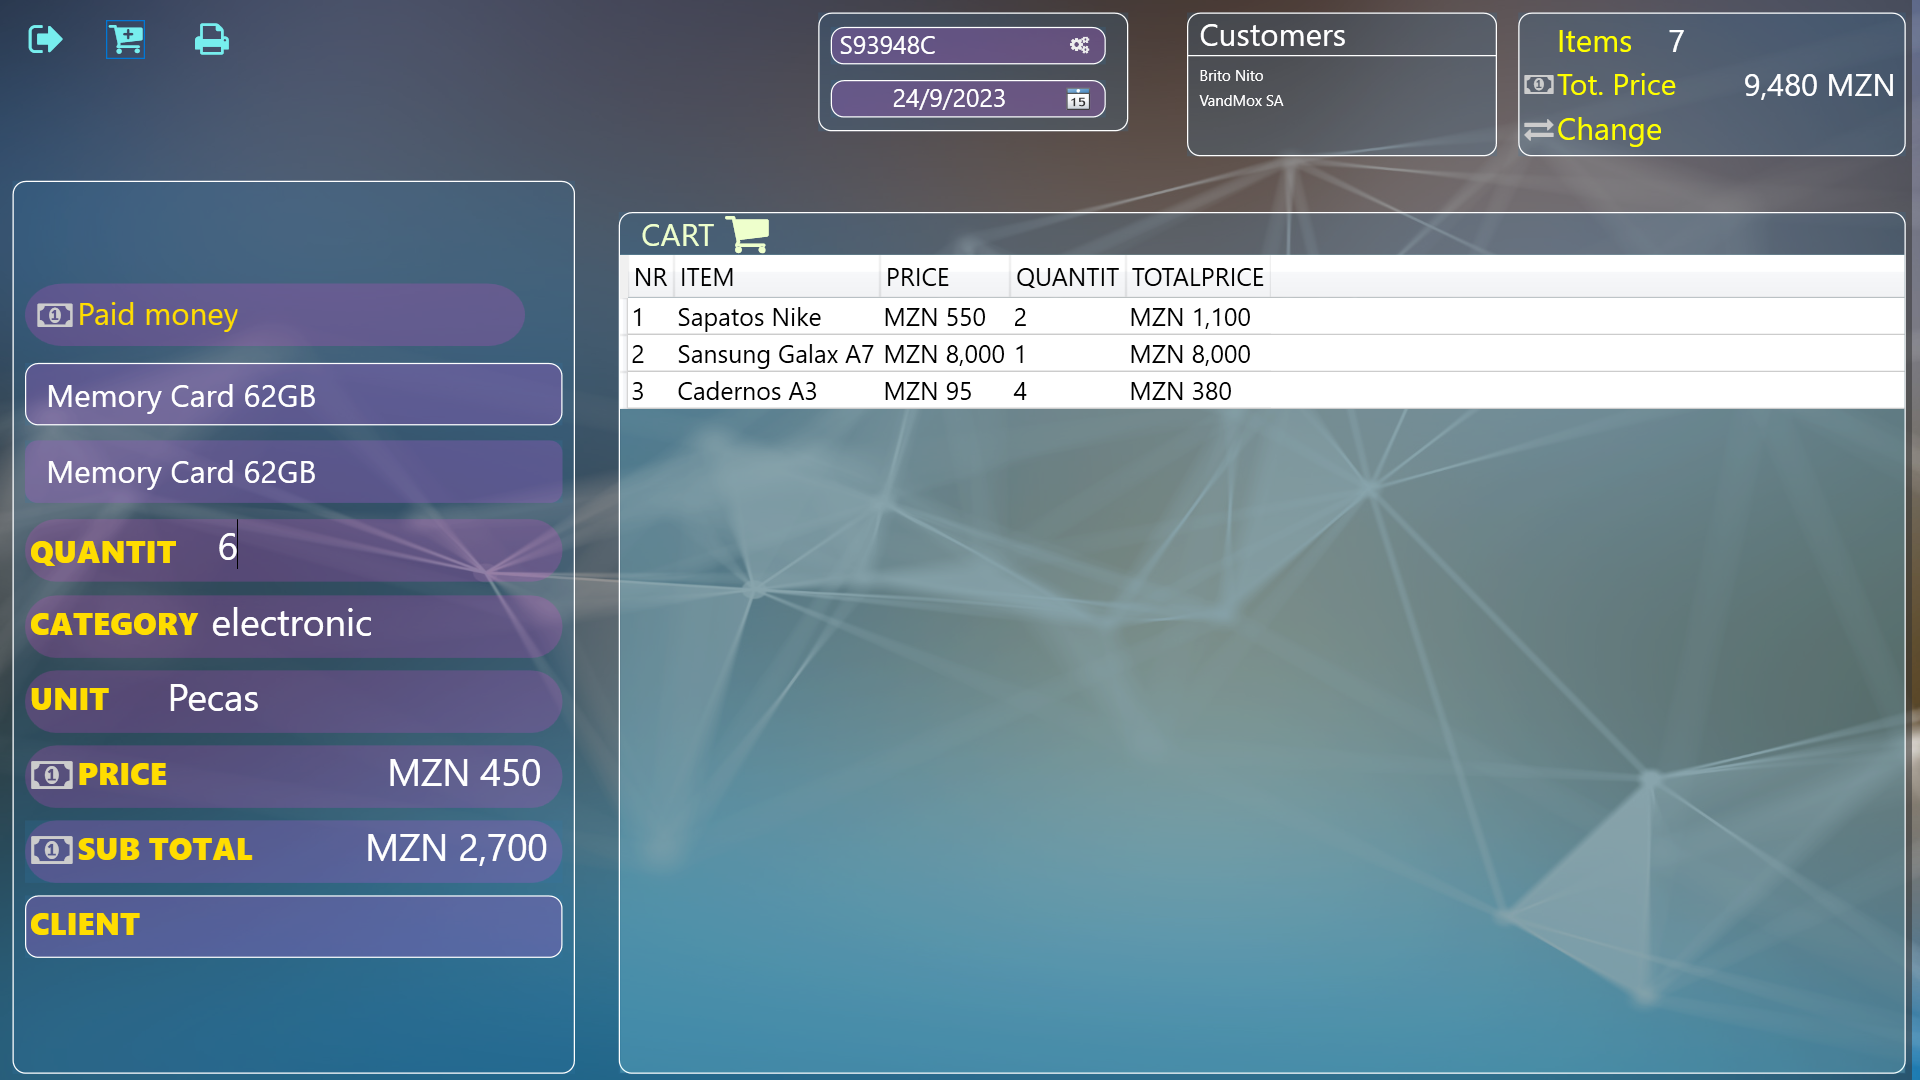The height and width of the screenshot is (1080, 1920).
Task: Click the logout exit icon
Action: click(x=45, y=40)
